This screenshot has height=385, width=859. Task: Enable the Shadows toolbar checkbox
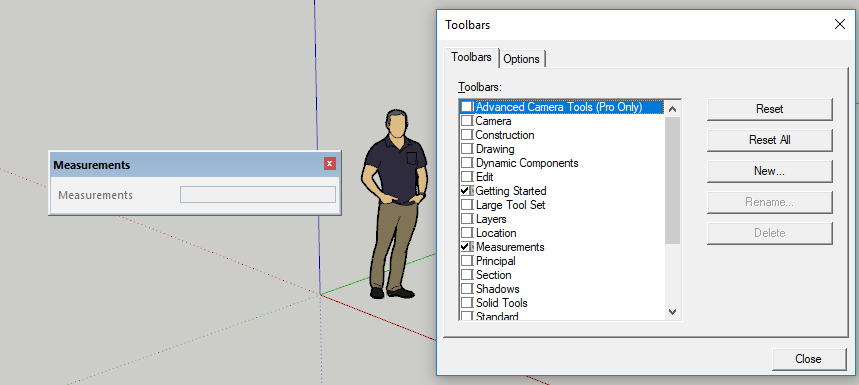pyautogui.click(x=467, y=289)
